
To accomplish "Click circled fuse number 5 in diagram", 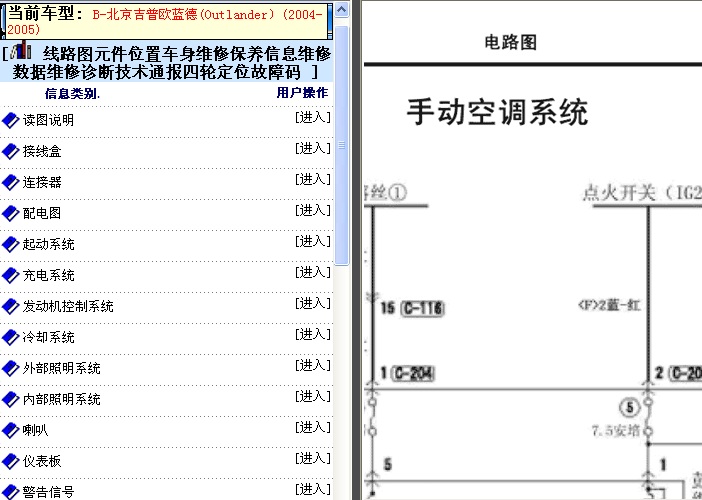I will [x=629, y=408].
